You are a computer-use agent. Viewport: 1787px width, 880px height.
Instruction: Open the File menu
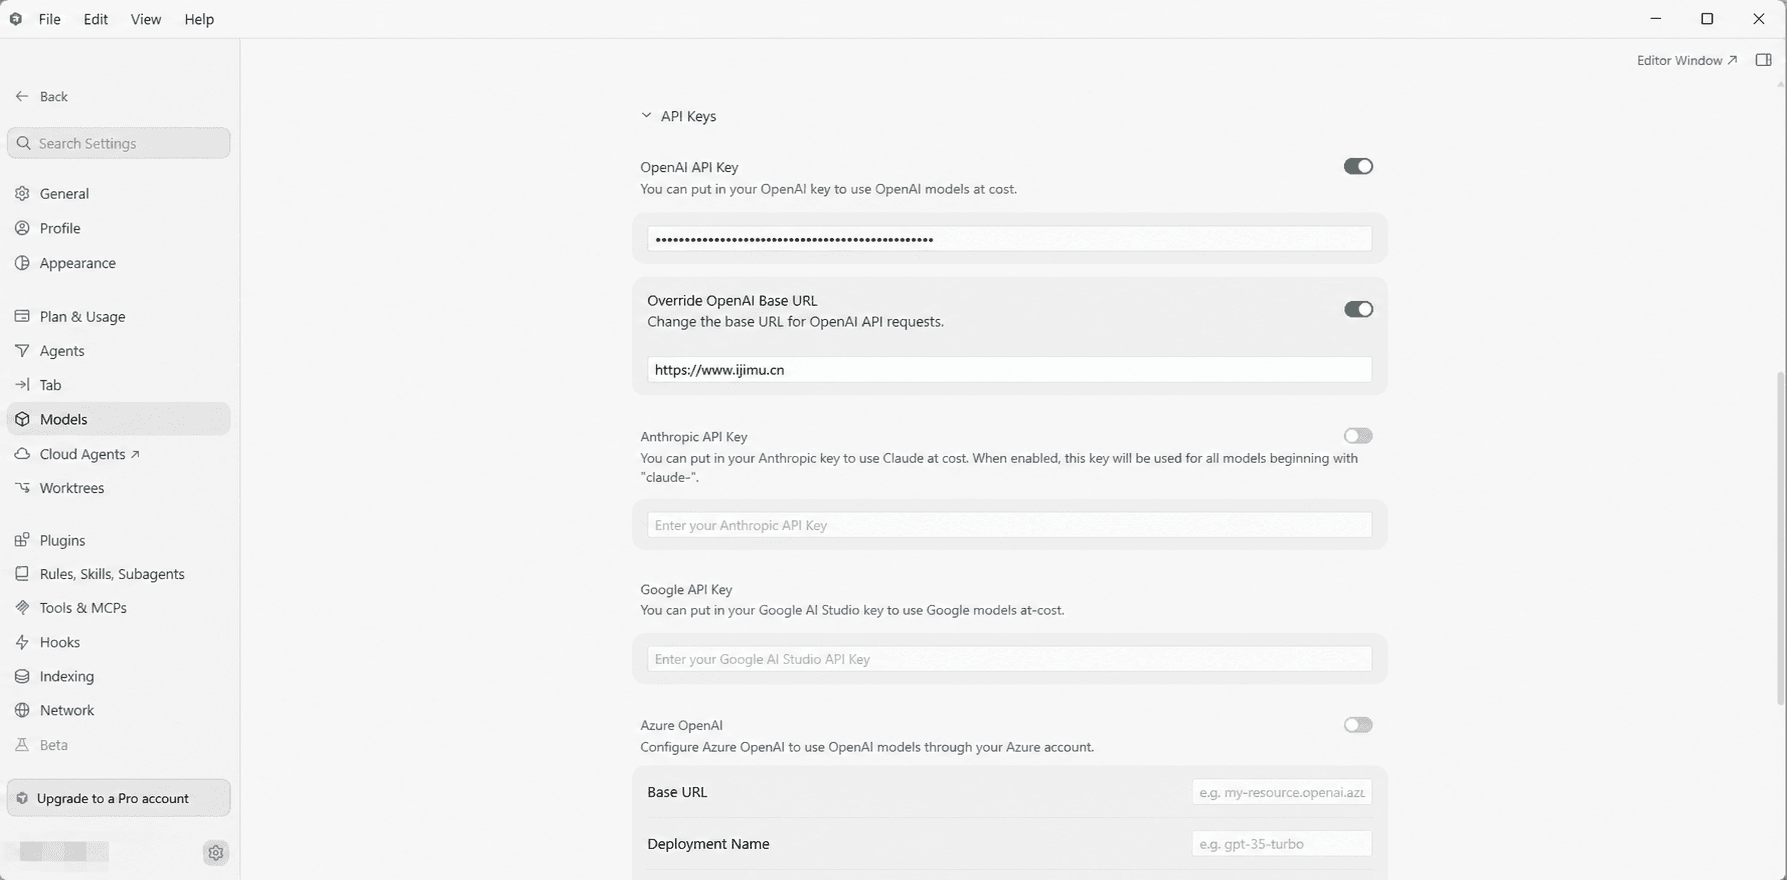tap(49, 19)
